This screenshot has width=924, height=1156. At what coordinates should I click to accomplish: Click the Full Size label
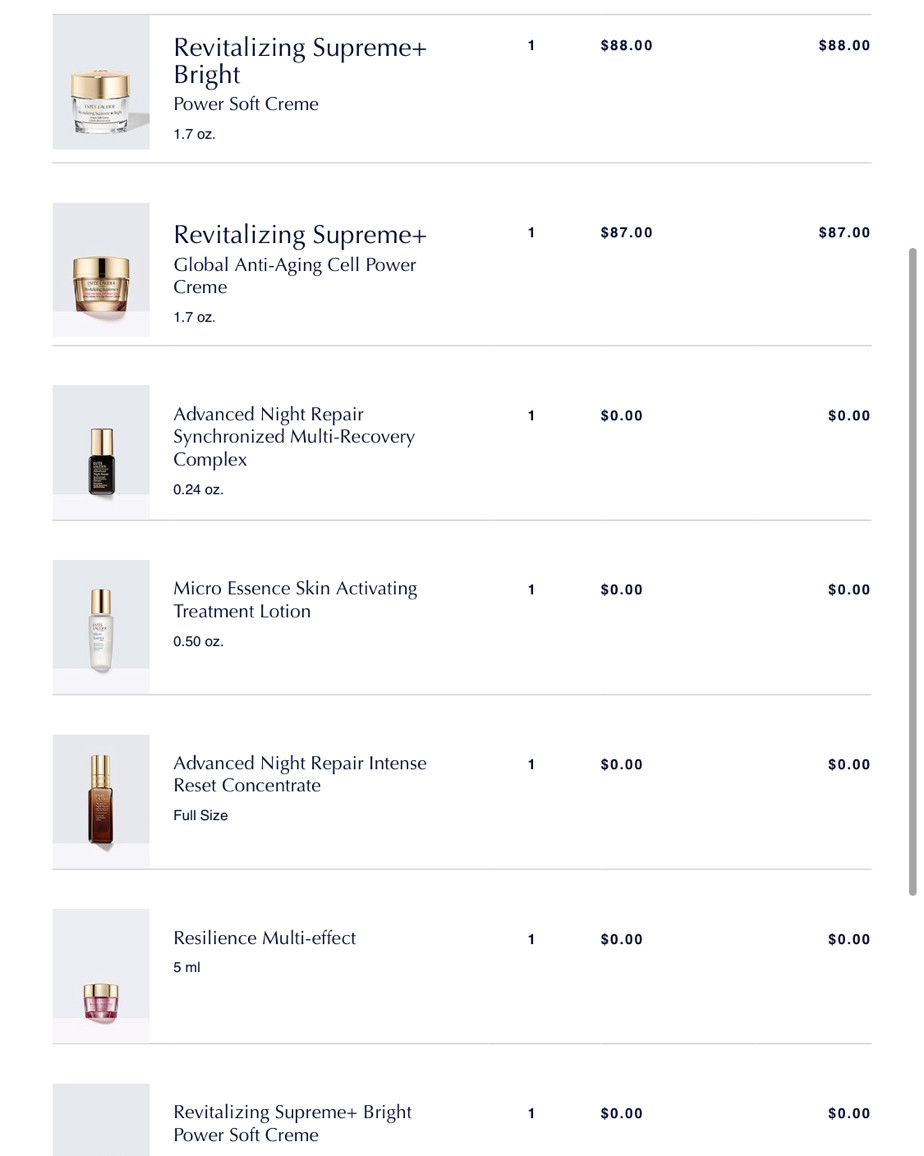tap(200, 816)
